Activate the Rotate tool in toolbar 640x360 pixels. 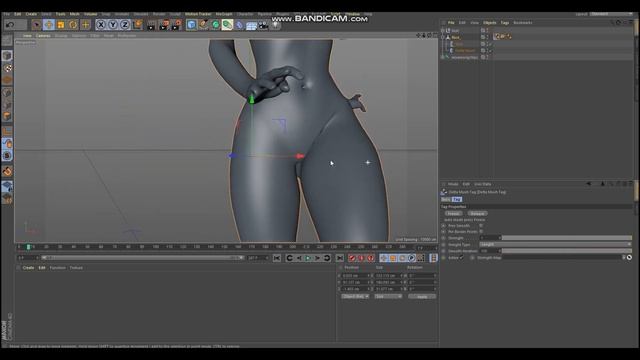(x=73, y=25)
